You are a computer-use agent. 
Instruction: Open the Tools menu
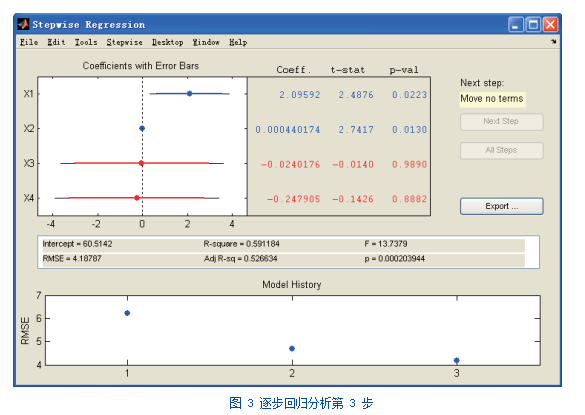coord(86,42)
